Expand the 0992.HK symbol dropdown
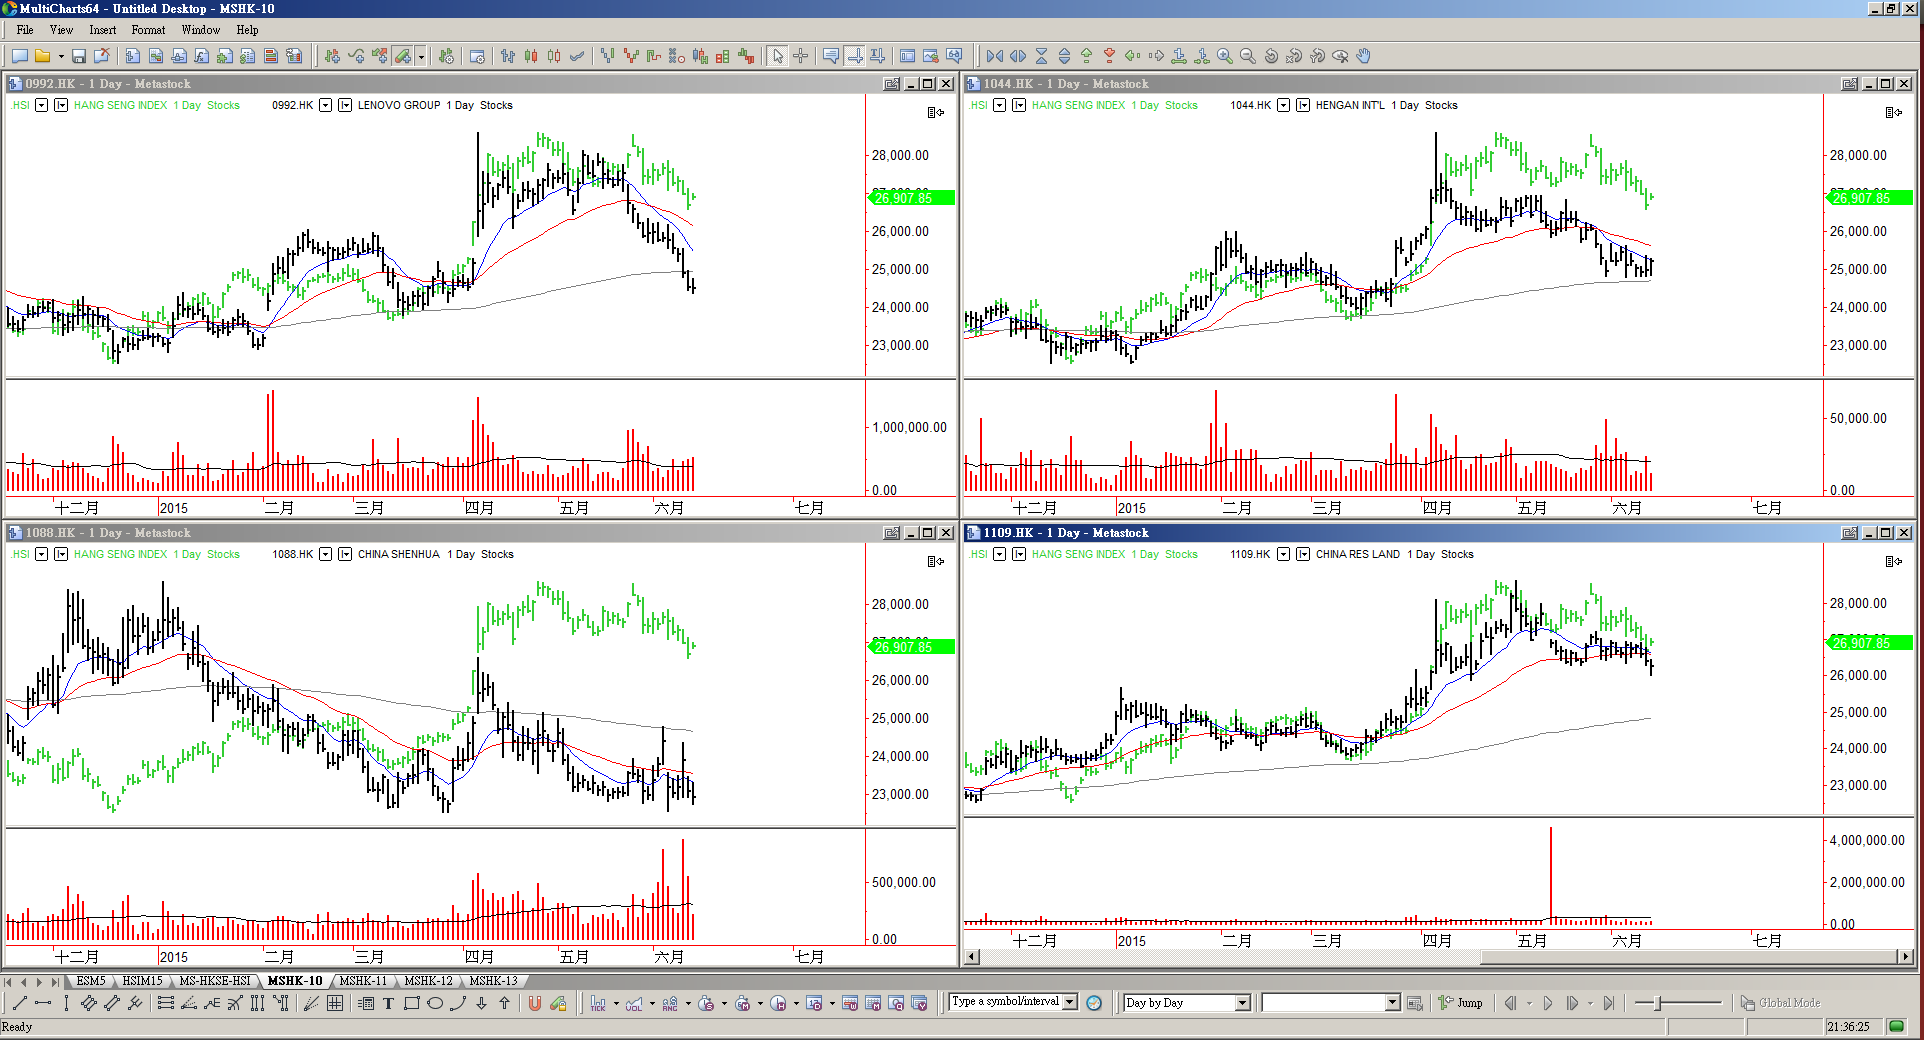This screenshot has height=1057, width=1924. point(325,105)
